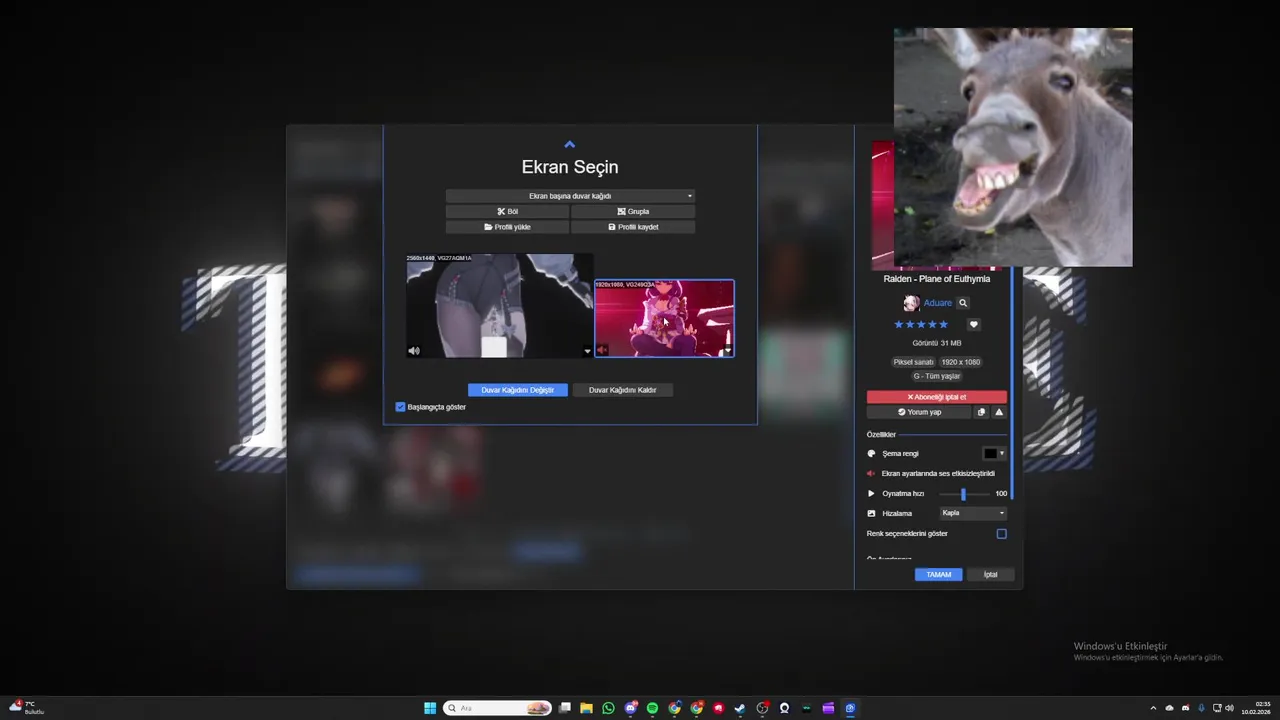1280x720 pixels.
Task: Click Profili yükle button
Action: point(507,227)
